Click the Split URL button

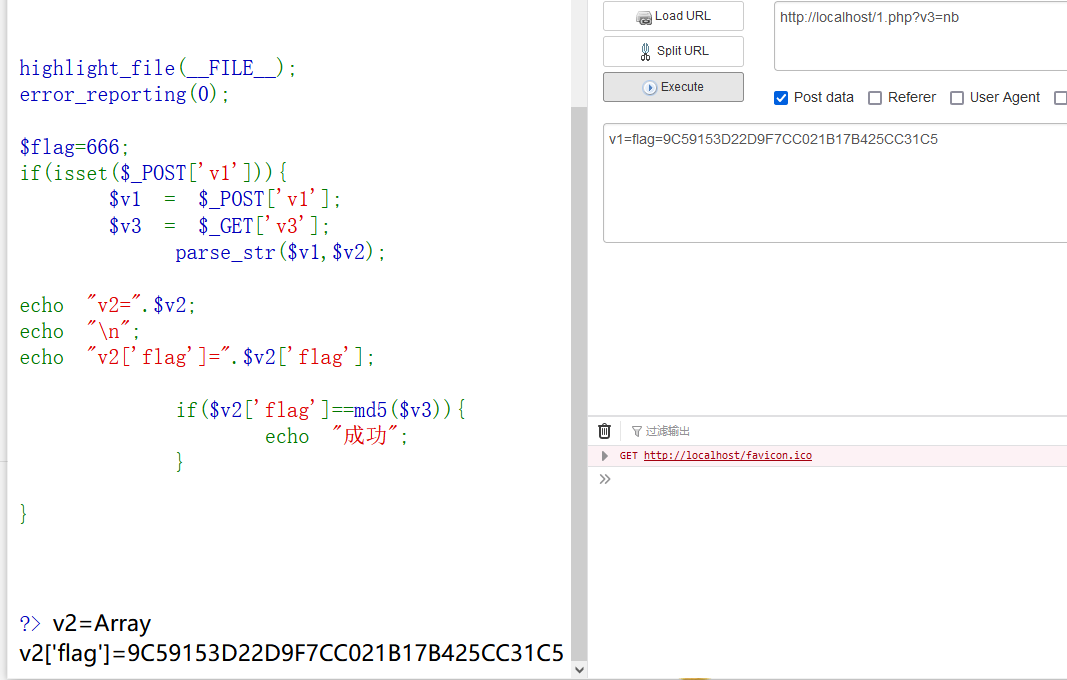(x=673, y=51)
